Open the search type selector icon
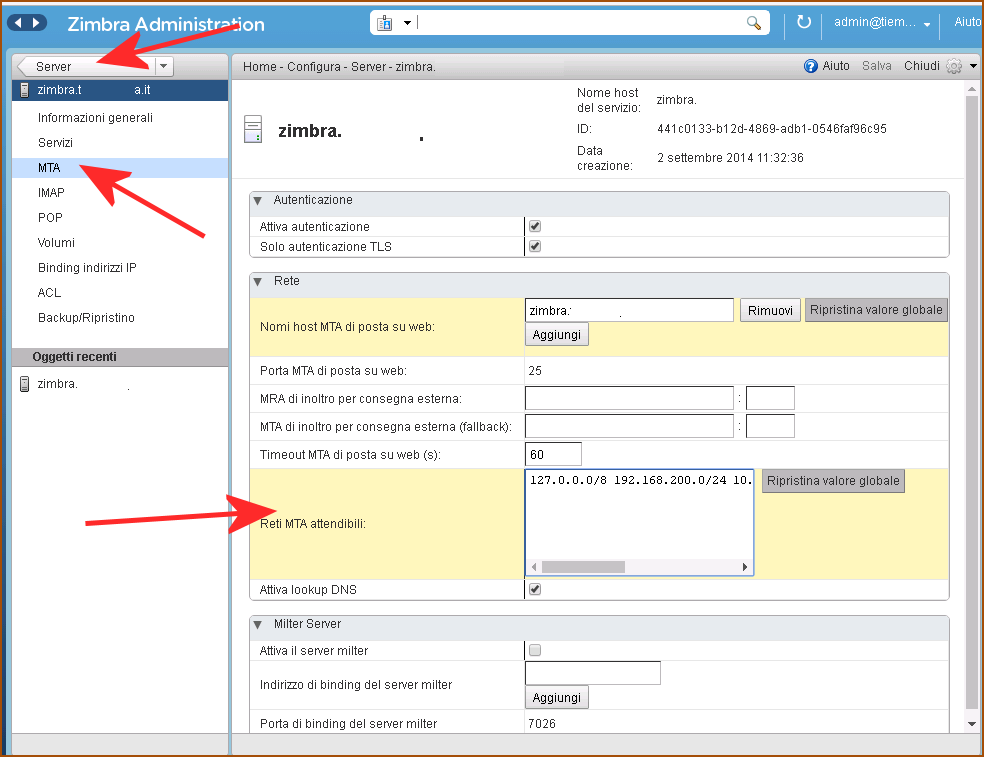984x757 pixels. coord(384,23)
